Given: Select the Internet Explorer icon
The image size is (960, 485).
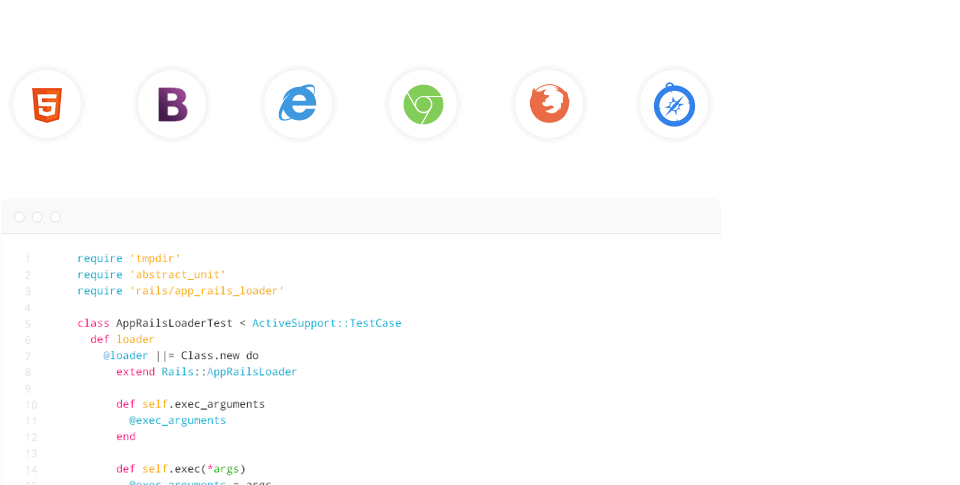Looking at the screenshot, I should (298, 103).
